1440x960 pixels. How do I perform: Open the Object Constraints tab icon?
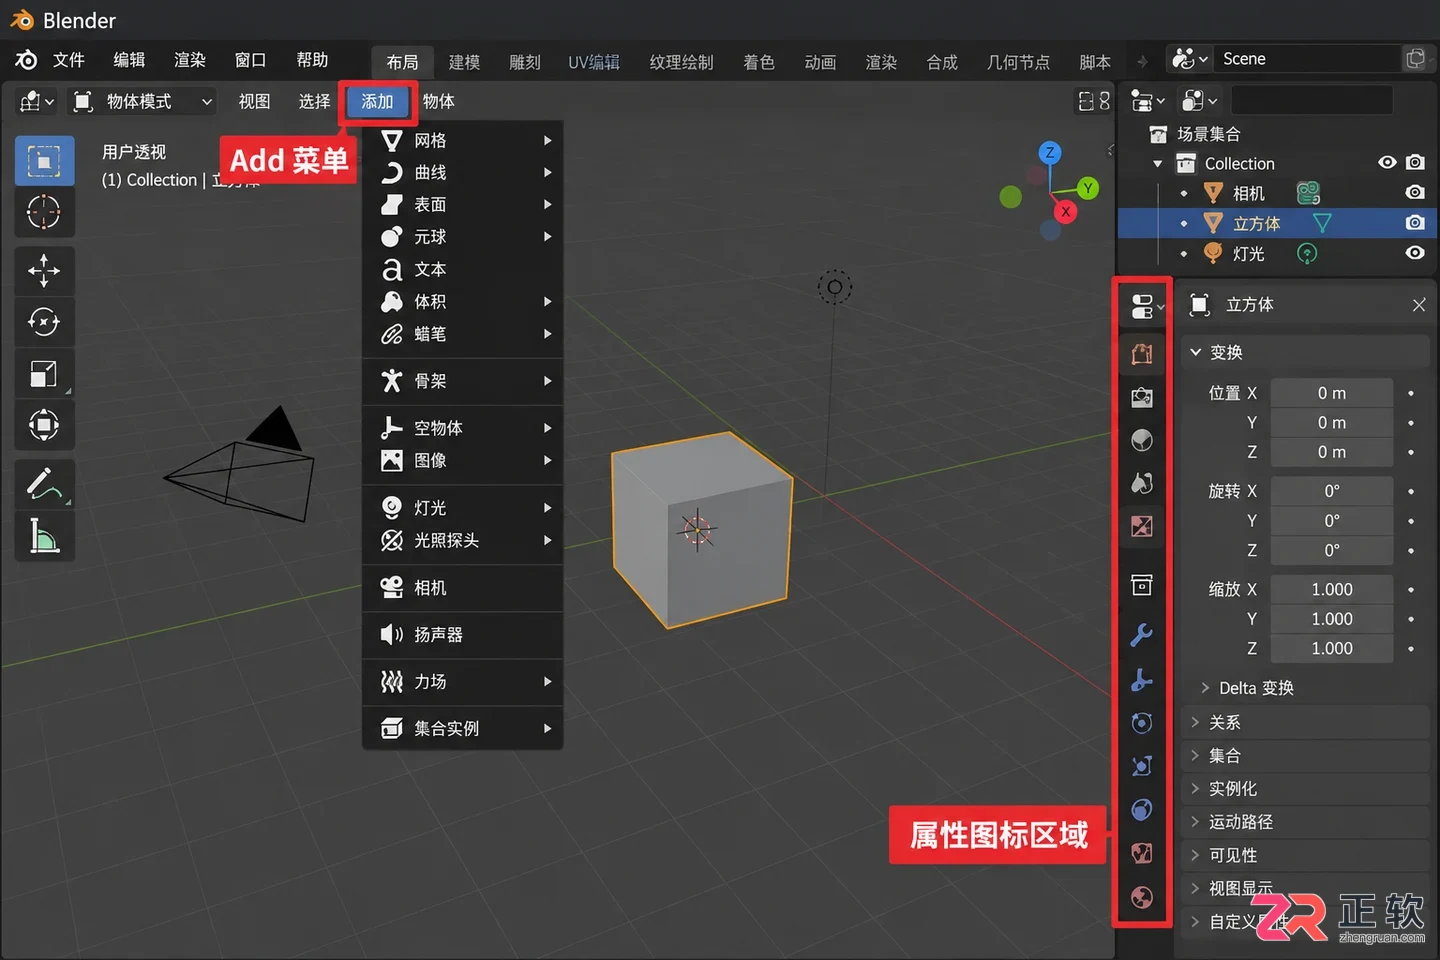point(1142,766)
